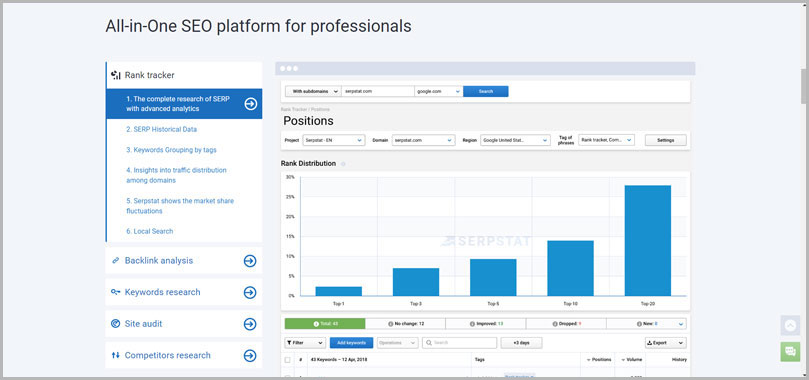Click the Top 20 bar in chart

pyautogui.click(x=648, y=241)
